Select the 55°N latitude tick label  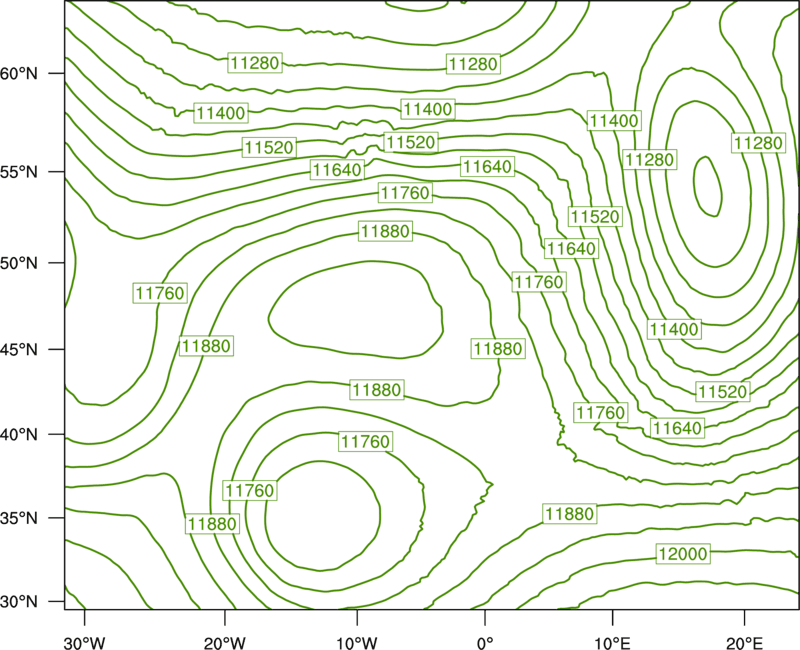[x=19, y=171]
